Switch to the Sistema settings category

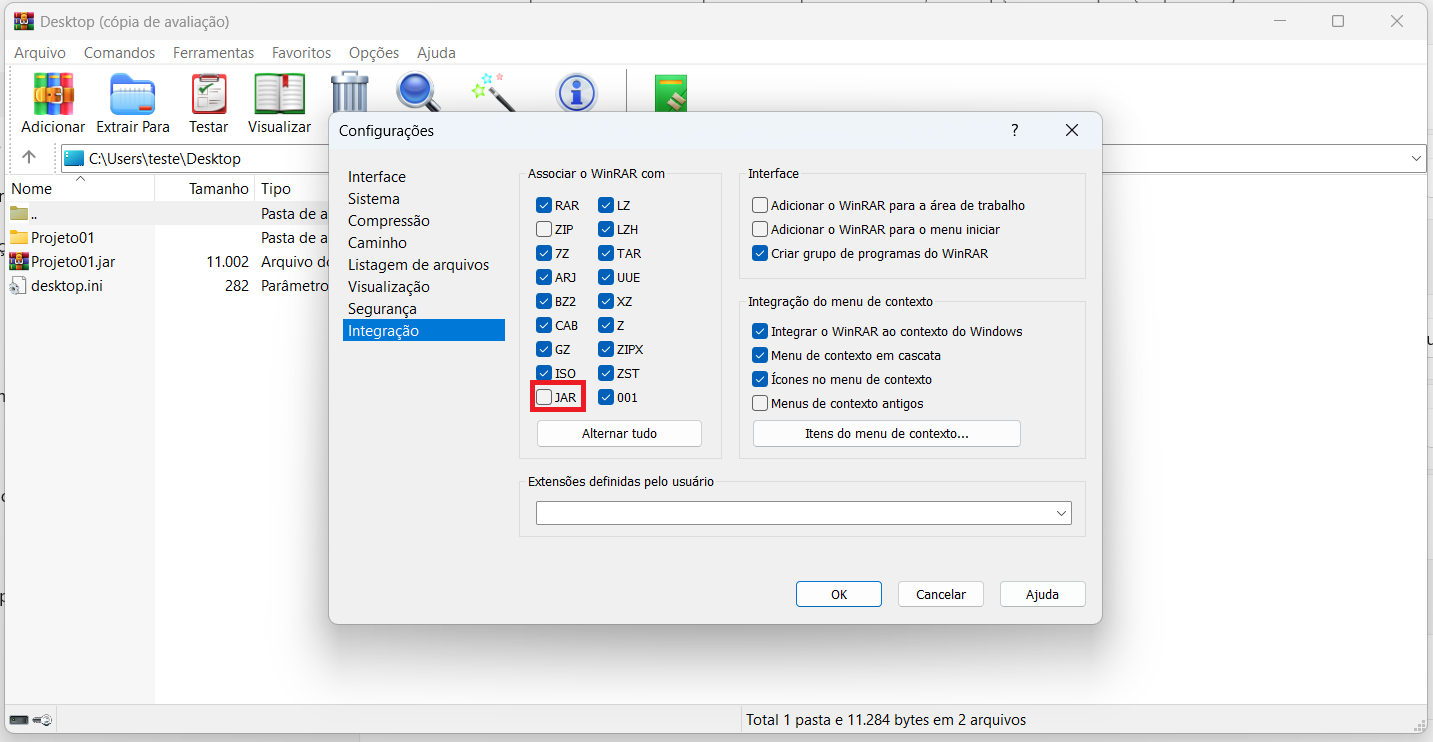point(374,199)
